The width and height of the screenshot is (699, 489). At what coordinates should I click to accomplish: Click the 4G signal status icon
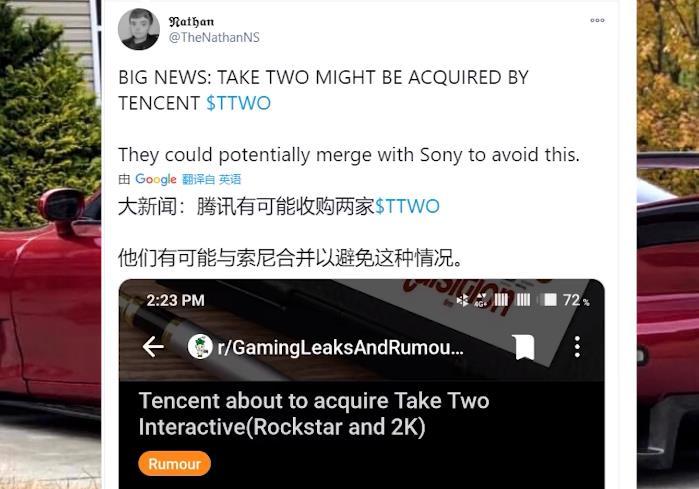click(x=481, y=300)
